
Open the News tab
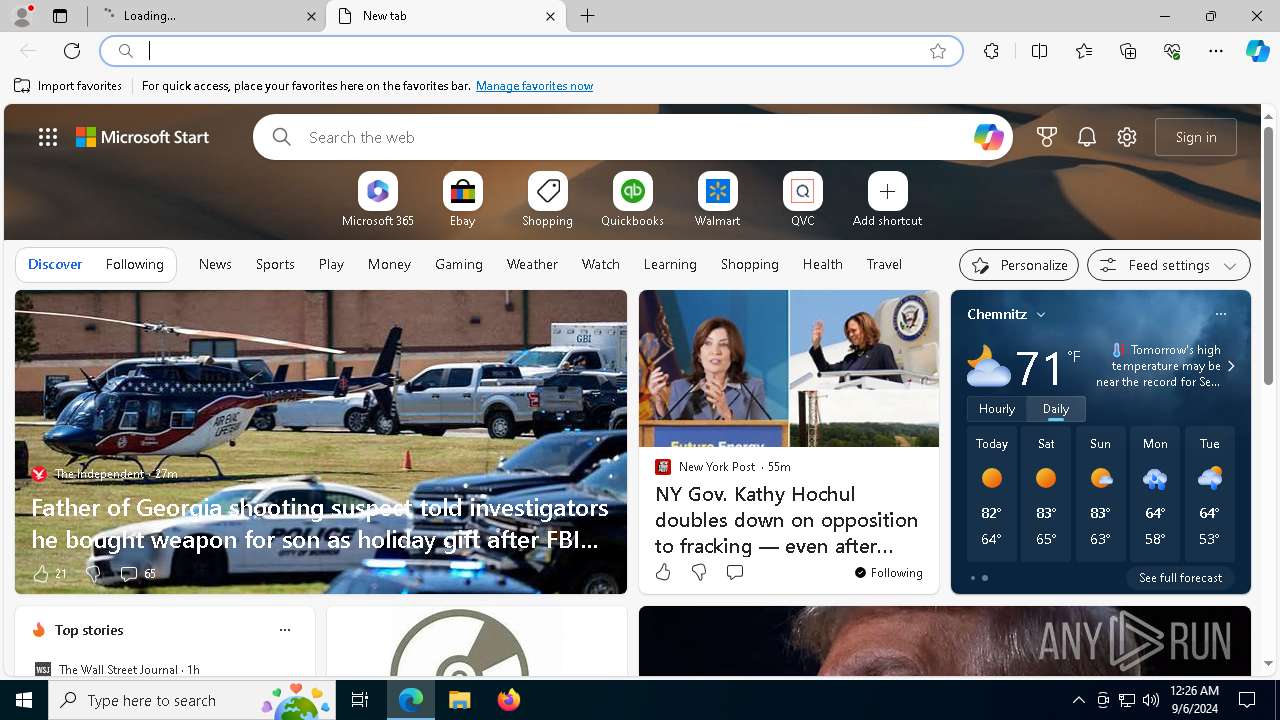[215, 265]
